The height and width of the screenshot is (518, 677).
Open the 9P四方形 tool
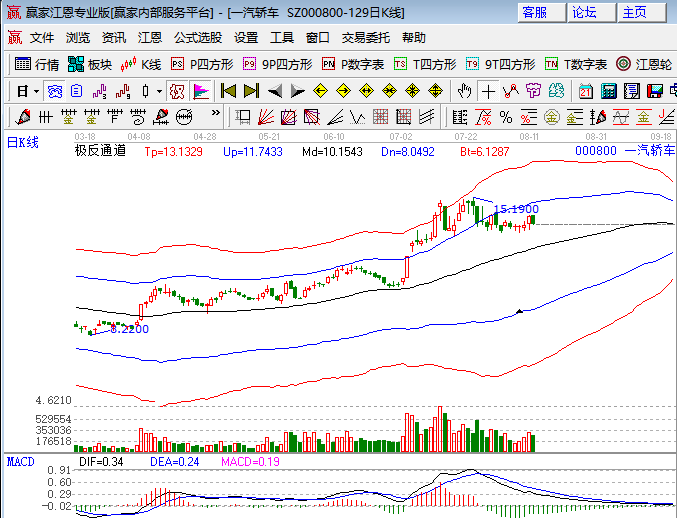277,64
